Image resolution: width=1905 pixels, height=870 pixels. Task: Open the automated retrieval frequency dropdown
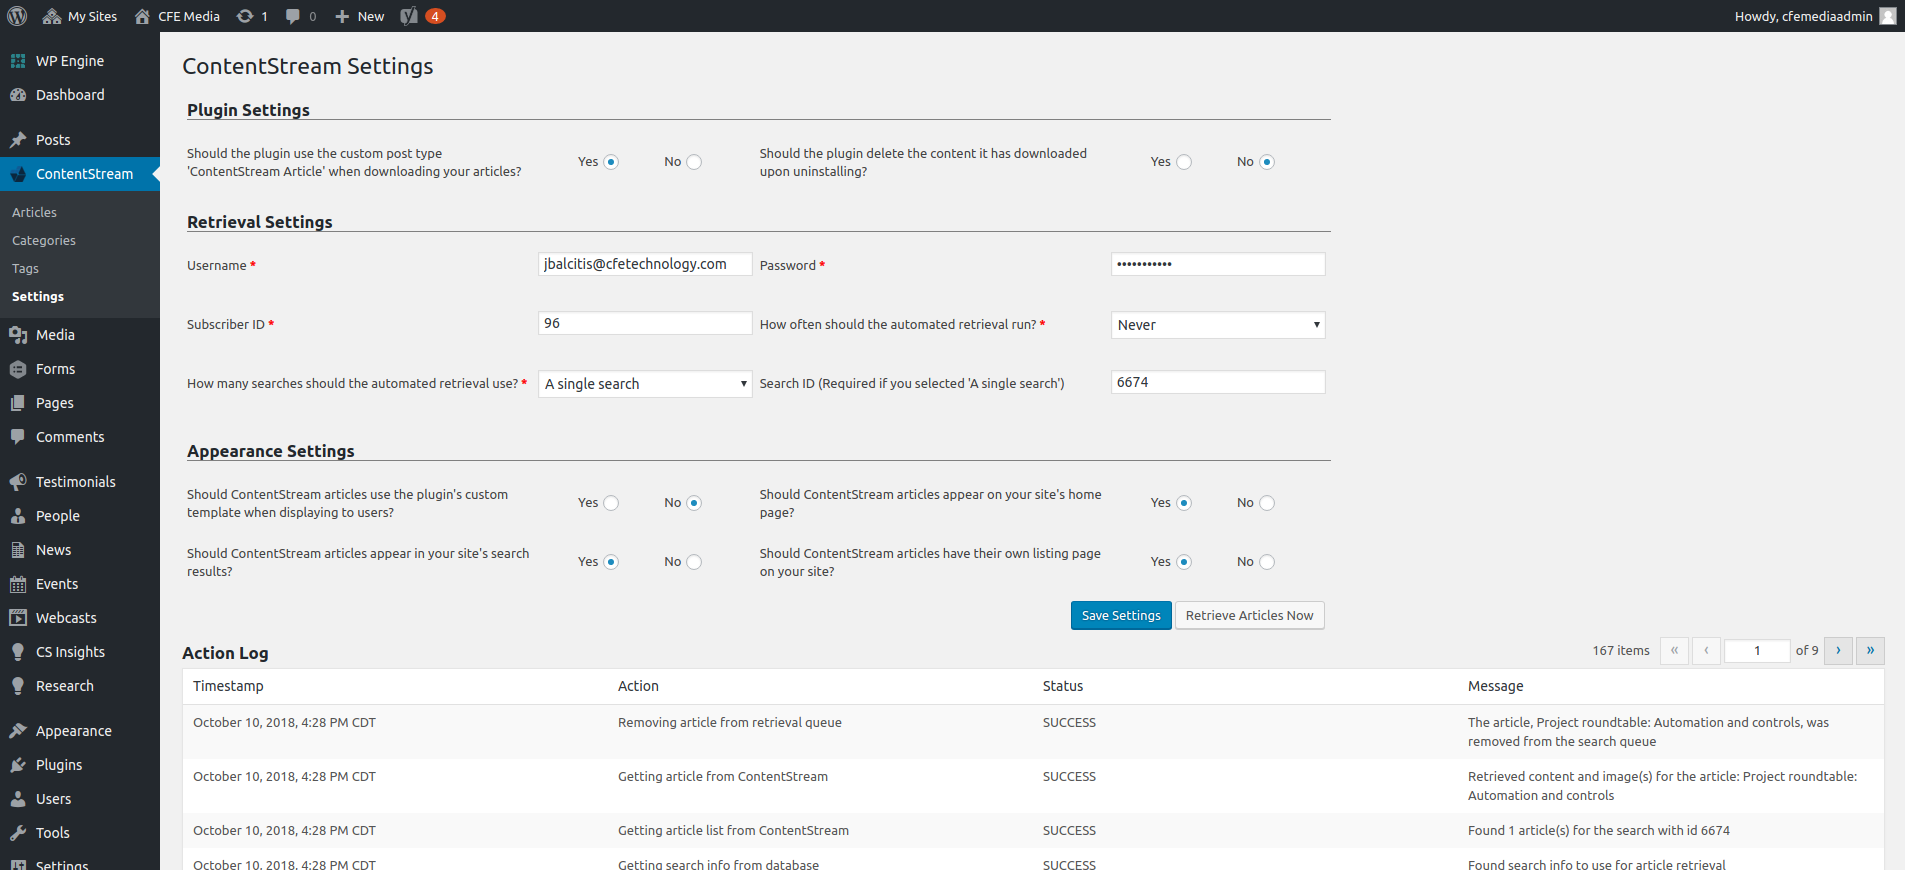point(1218,325)
